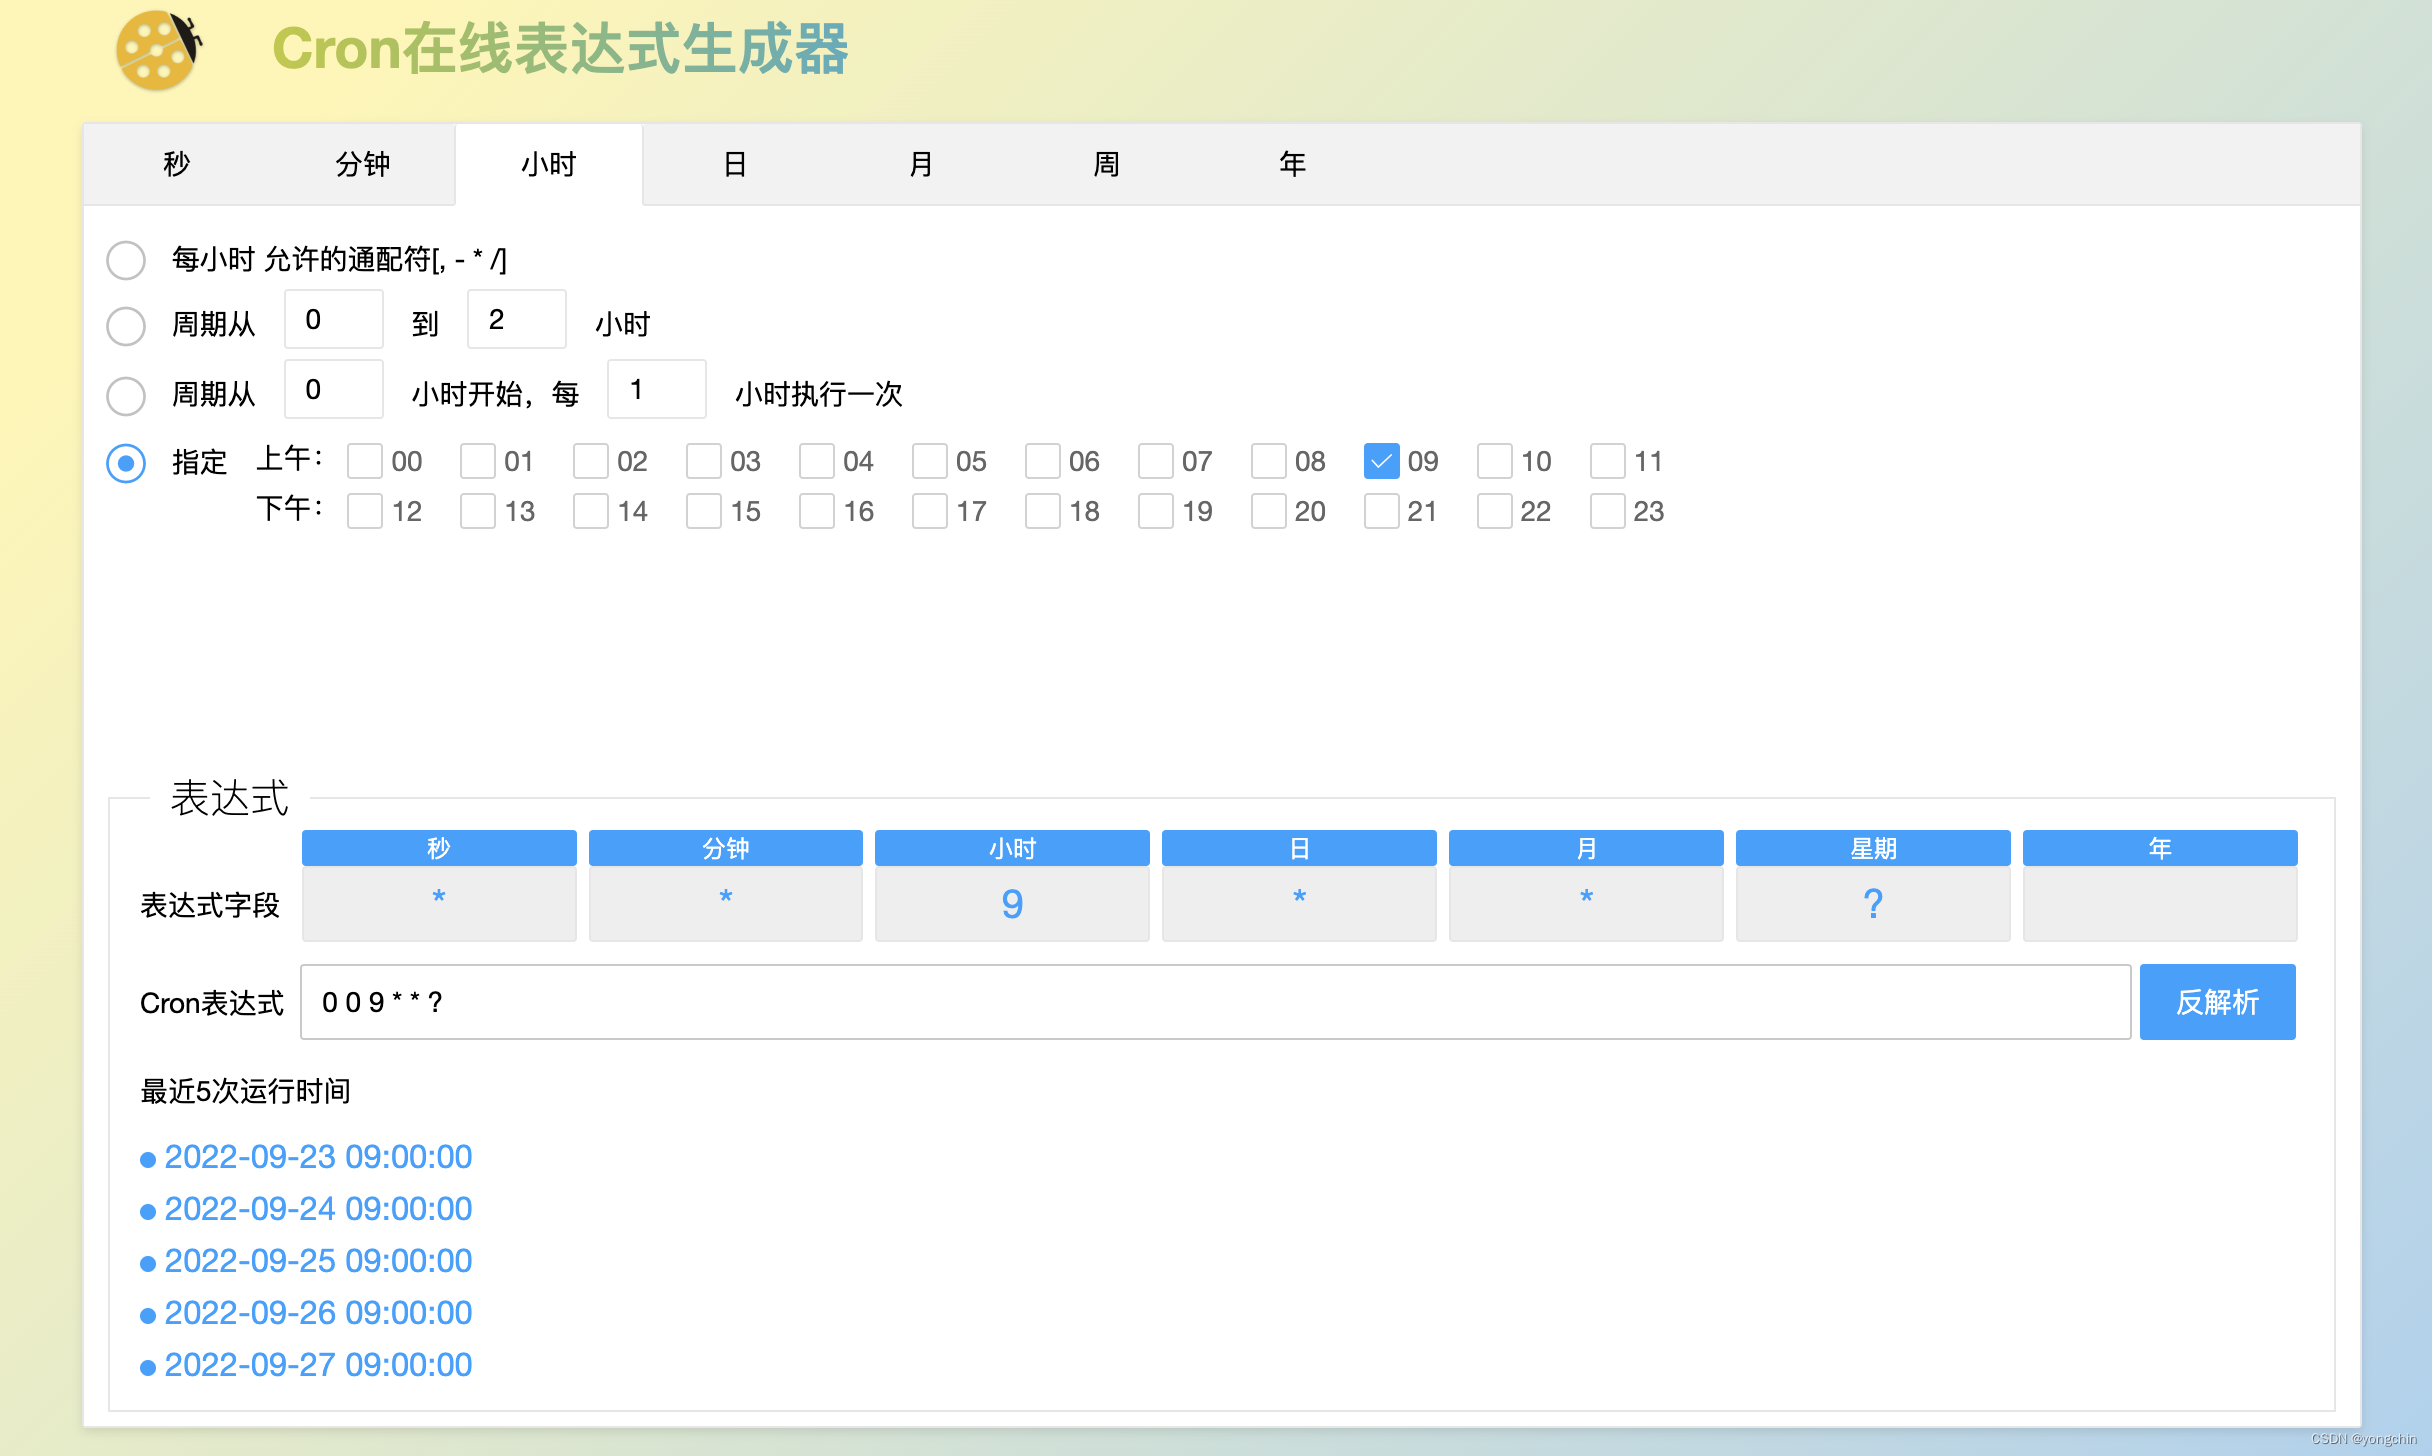This screenshot has height=1456, width=2432.
Task: Click the ladybug logo icon
Action: click(x=158, y=50)
